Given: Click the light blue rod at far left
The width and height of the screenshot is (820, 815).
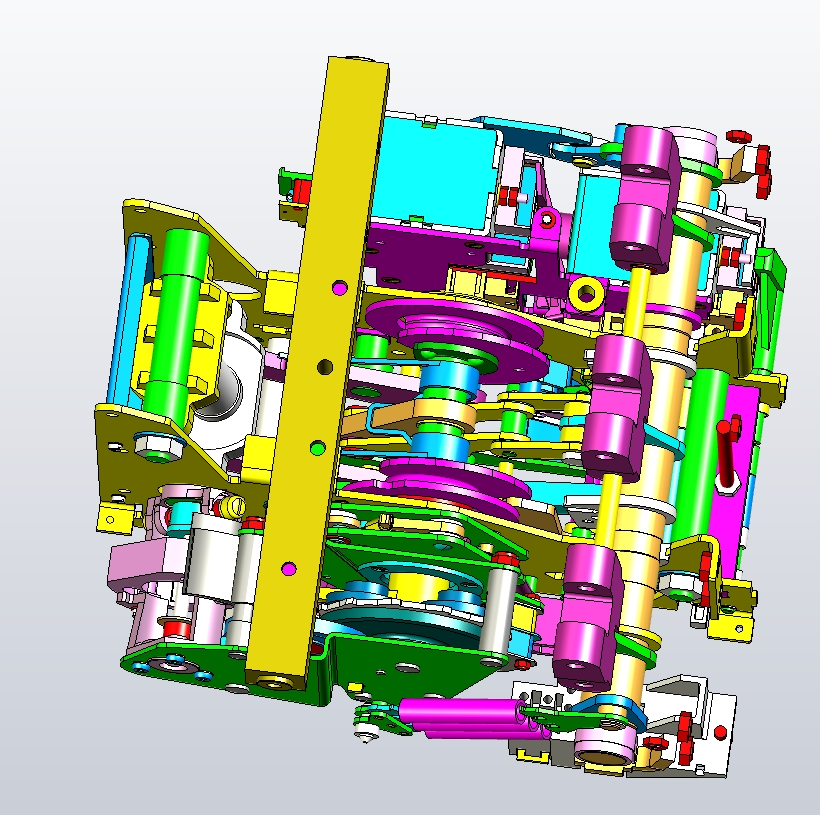Looking at the screenshot, I should click(128, 319).
